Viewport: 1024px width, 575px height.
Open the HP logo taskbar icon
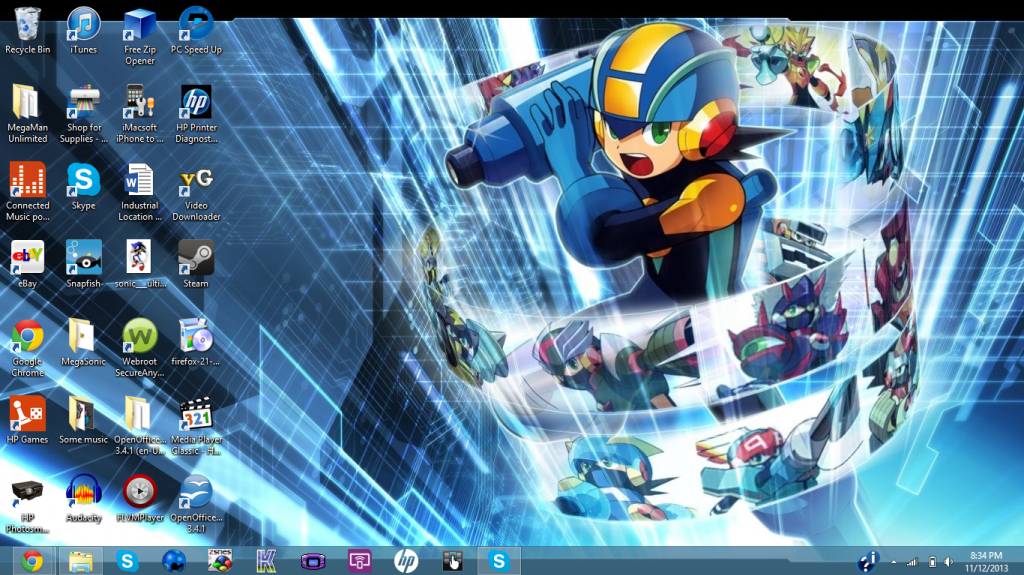(406, 561)
